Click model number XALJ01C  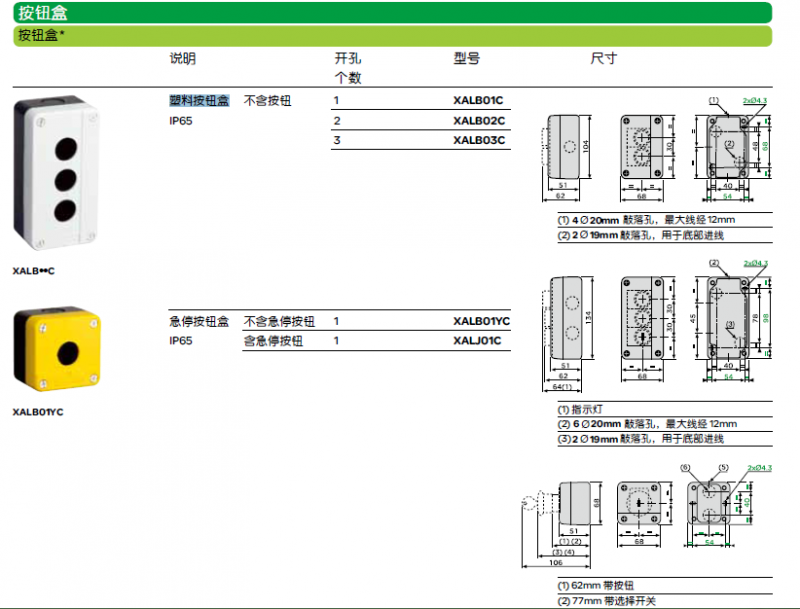[476, 341]
